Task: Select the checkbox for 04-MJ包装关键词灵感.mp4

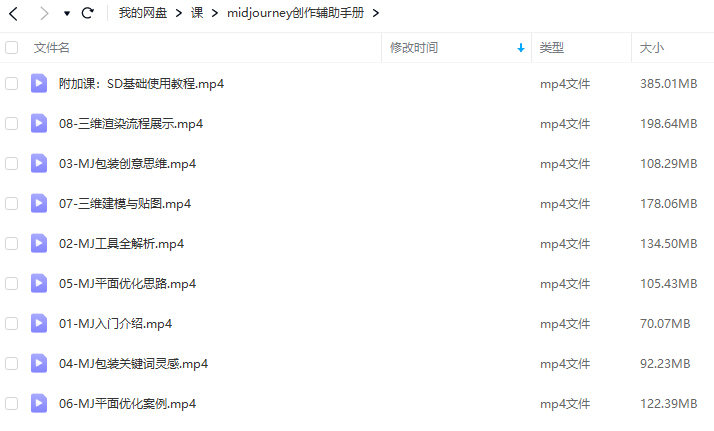Action: [11, 364]
